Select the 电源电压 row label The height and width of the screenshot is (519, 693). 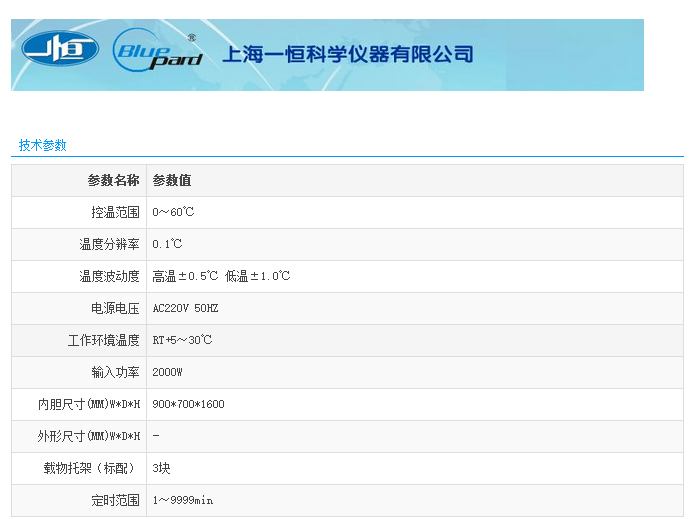(x=115, y=309)
